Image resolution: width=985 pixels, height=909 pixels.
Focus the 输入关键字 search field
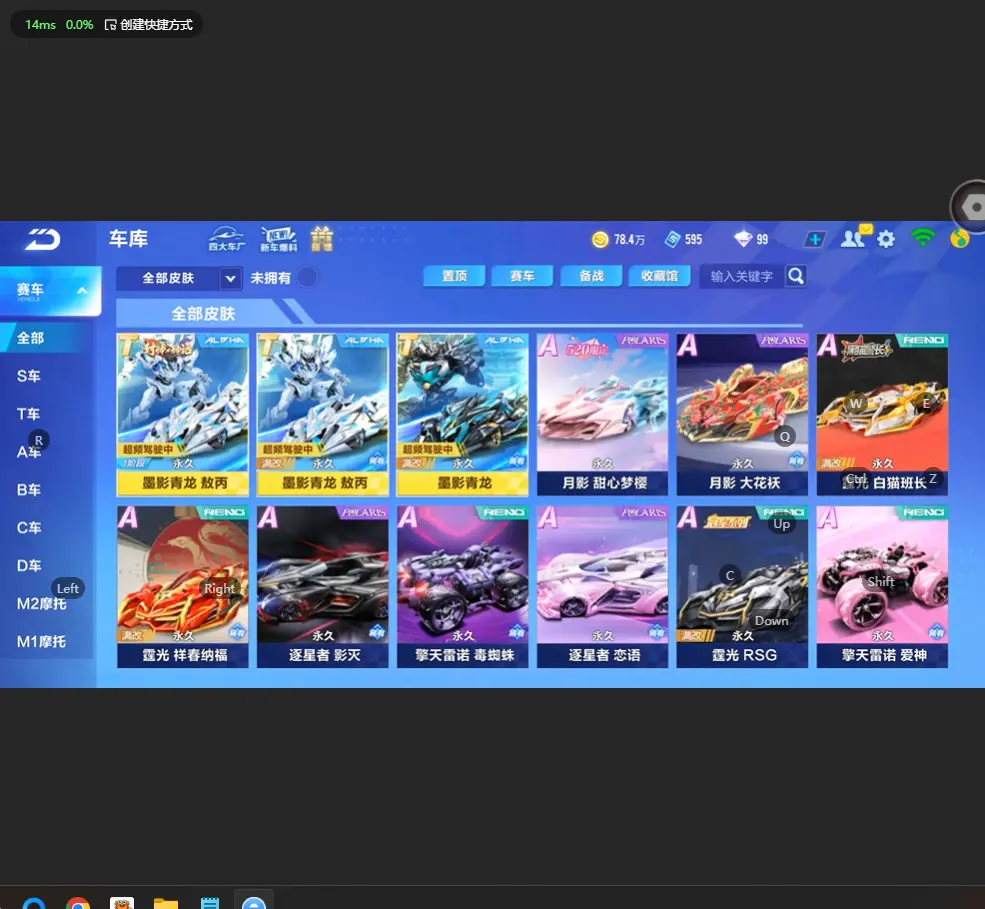[743, 276]
